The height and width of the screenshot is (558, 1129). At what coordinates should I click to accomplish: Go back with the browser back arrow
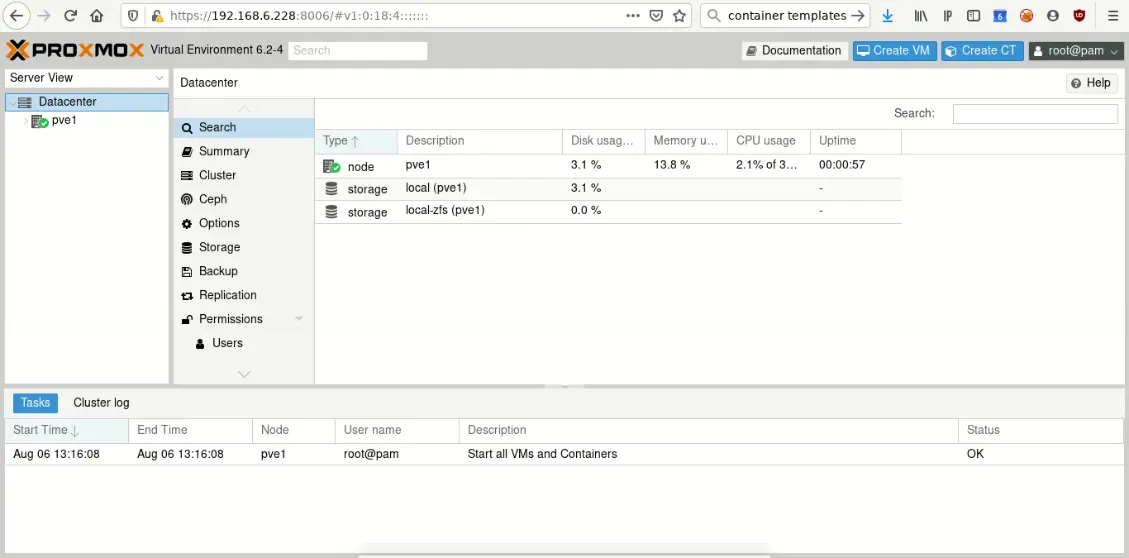tap(17, 16)
